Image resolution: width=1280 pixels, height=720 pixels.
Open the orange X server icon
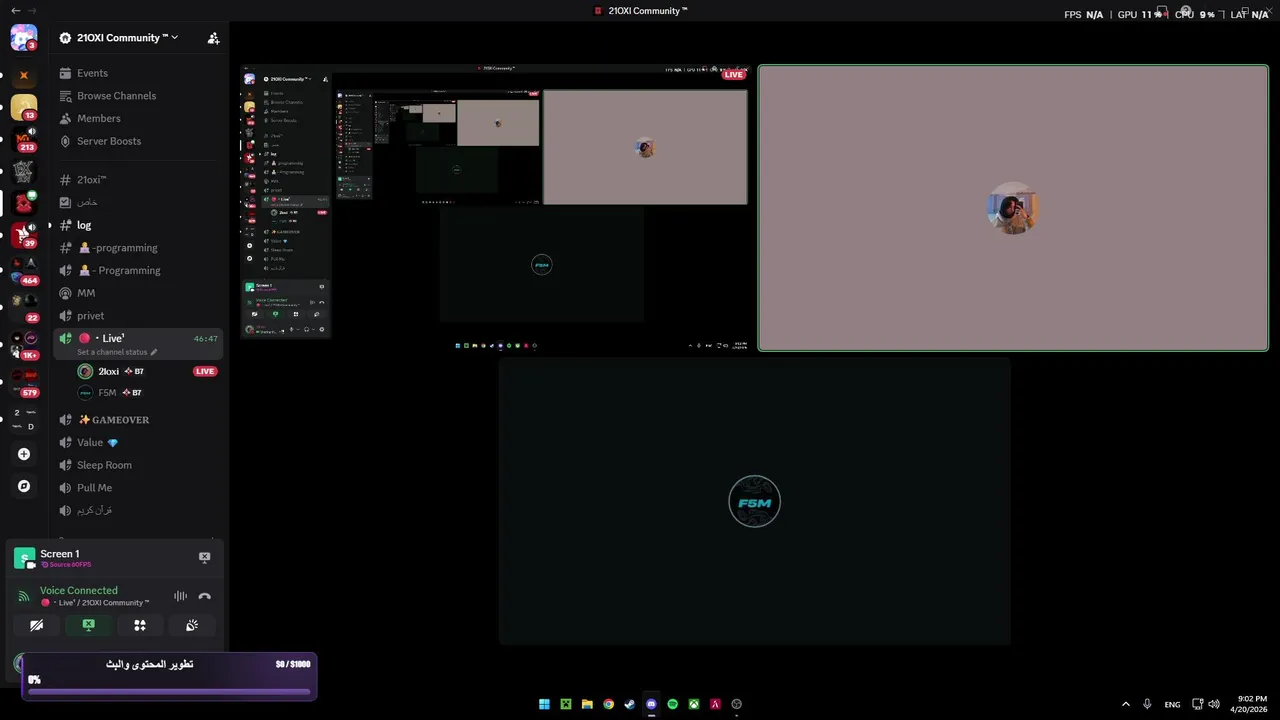[24, 75]
